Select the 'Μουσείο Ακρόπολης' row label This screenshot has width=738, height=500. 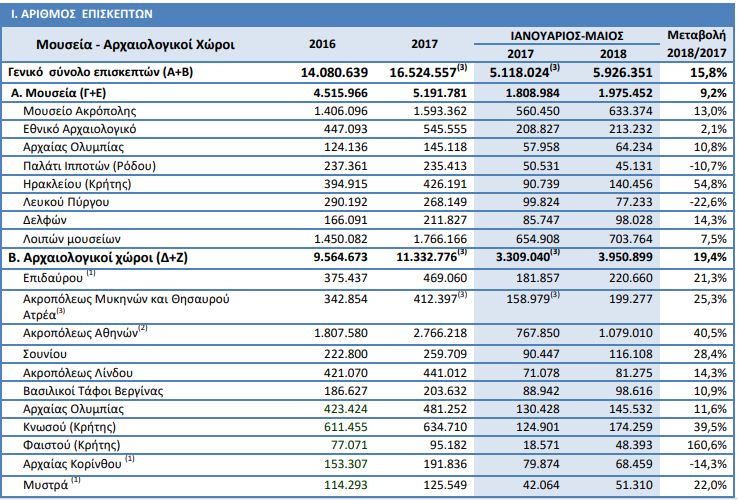click(x=80, y=111)
